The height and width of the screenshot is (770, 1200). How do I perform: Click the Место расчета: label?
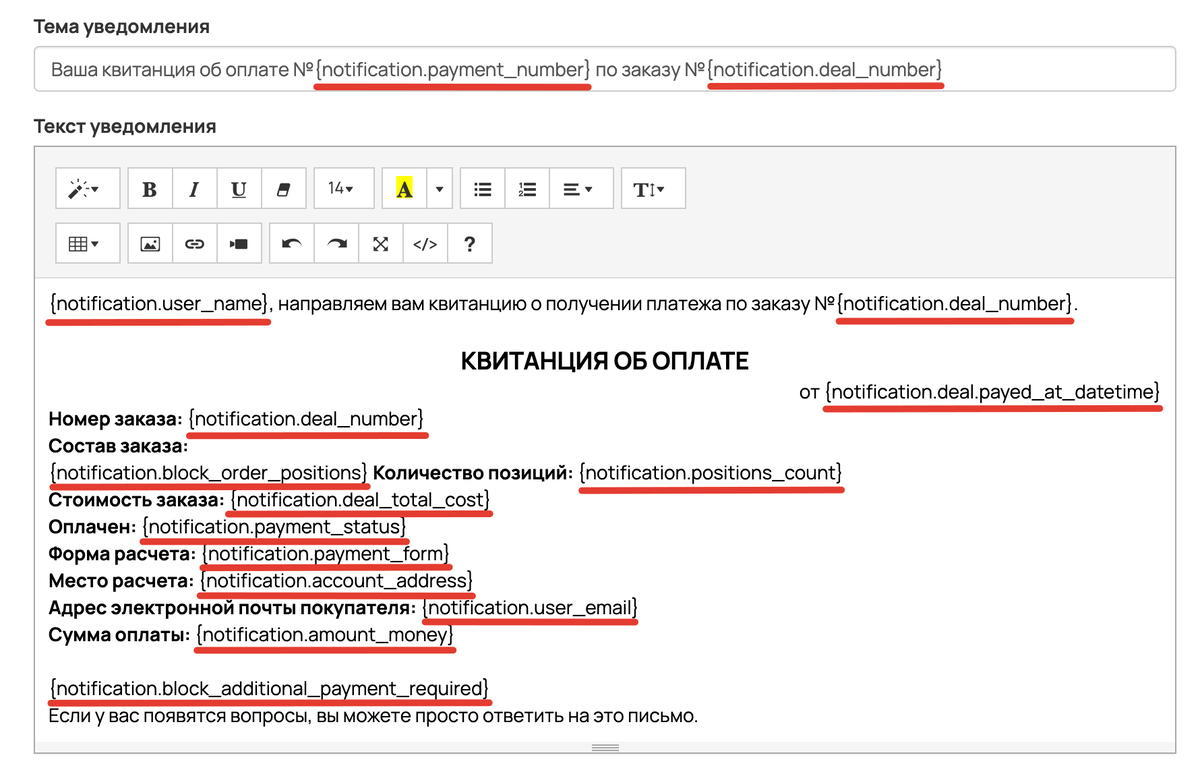coord(121,580)
